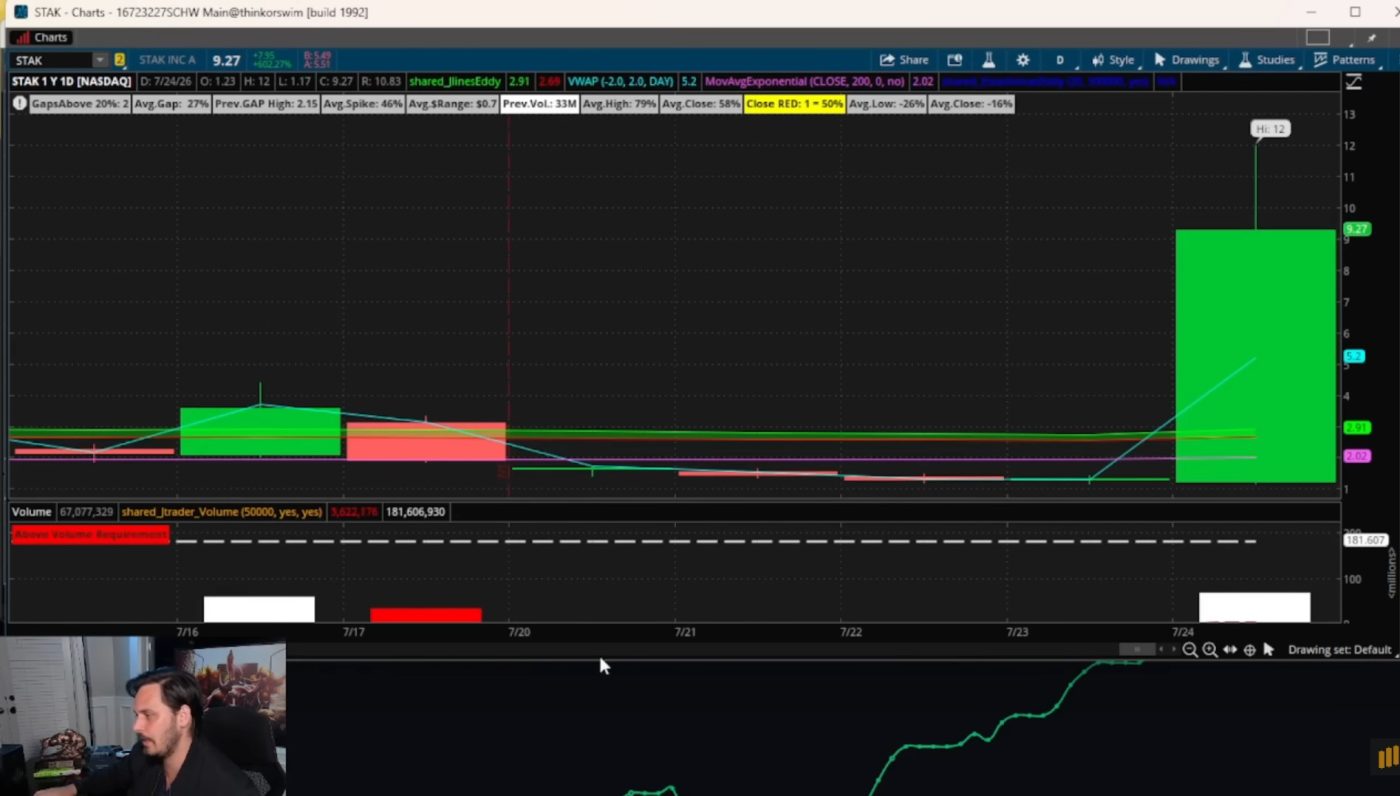The image size is (1400, 796).
Task: Click the webcam video thumbnail
Action: coord(143,718)
